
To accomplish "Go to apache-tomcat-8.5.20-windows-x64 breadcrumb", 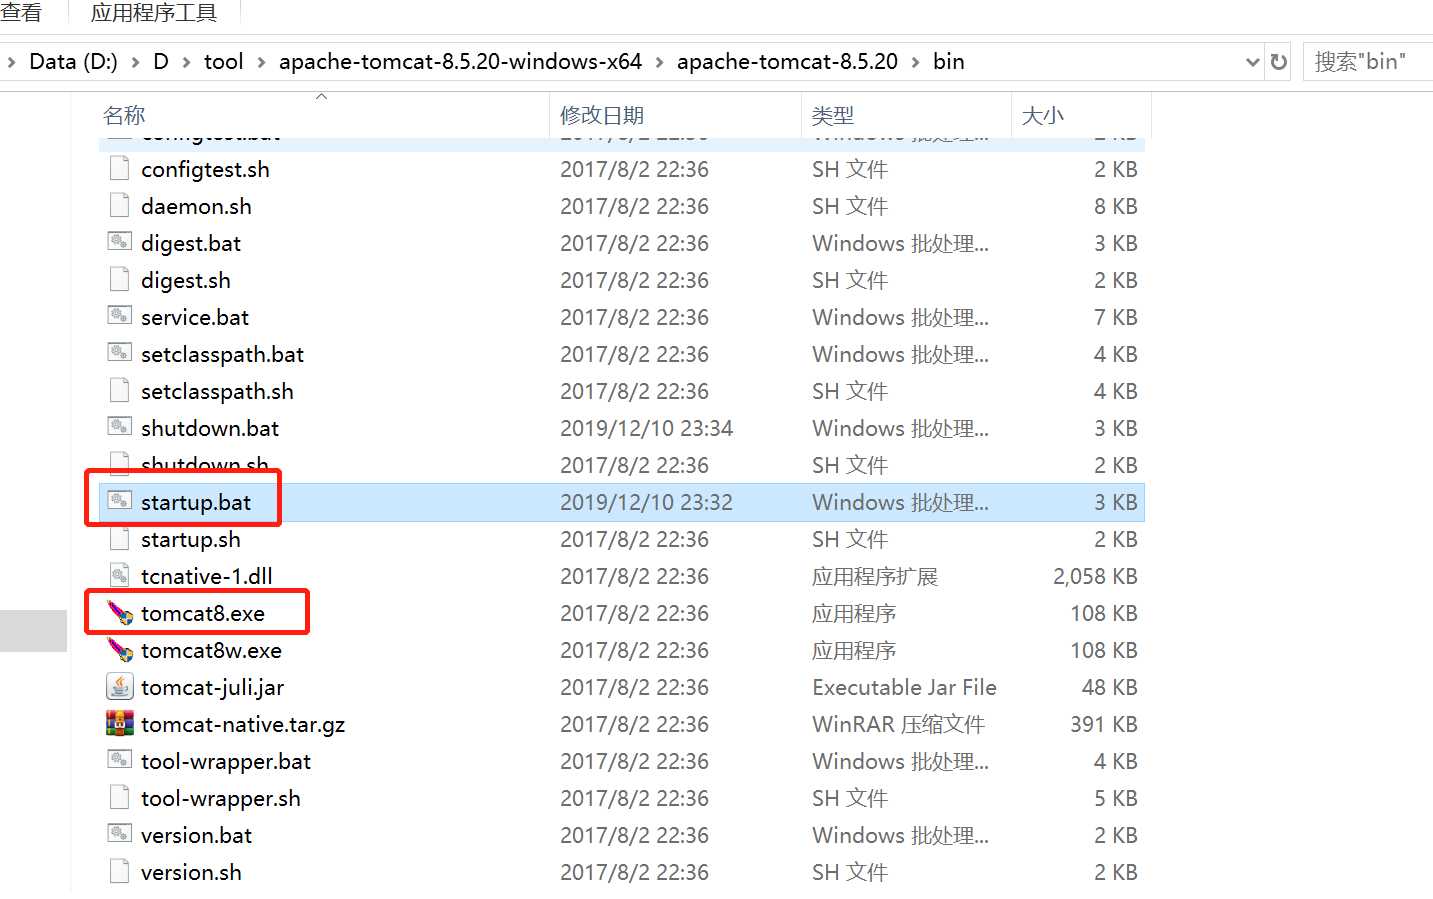I will (460, 62).
